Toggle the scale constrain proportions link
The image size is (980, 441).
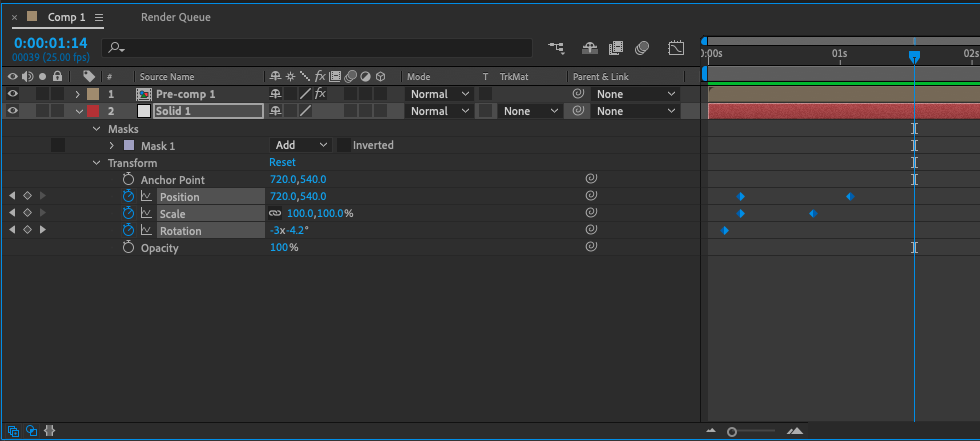click(275, 214)
